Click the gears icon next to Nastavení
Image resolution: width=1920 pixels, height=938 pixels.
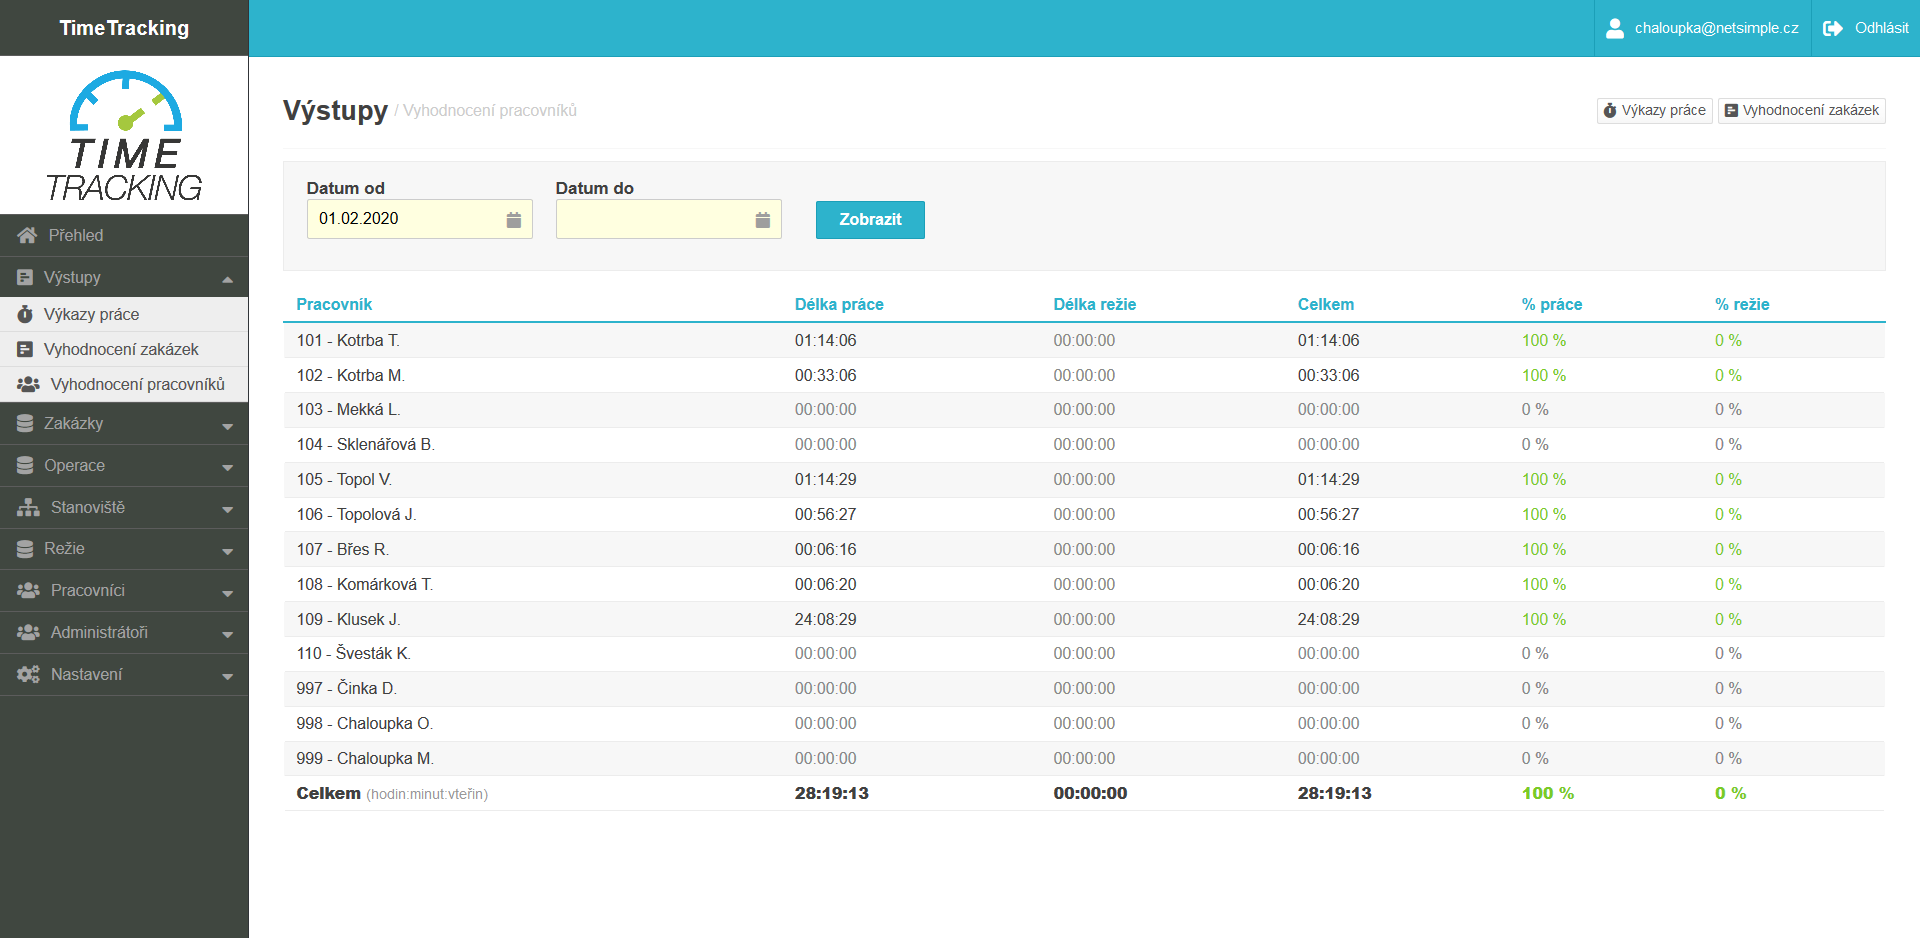pos(28,674)
